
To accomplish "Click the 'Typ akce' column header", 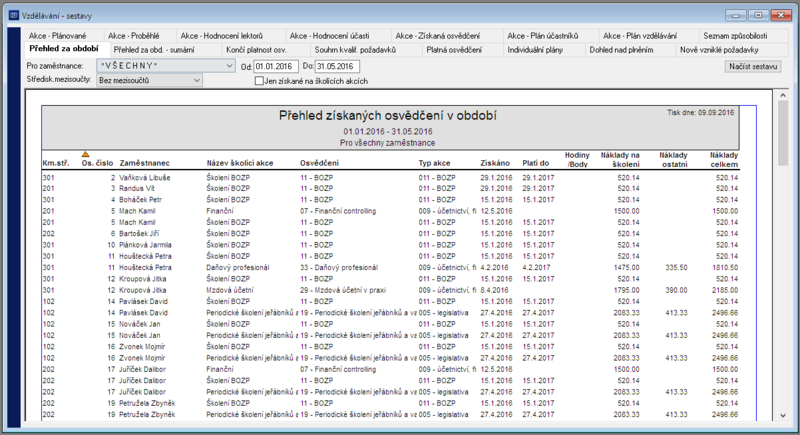I will tap(434, 163).
